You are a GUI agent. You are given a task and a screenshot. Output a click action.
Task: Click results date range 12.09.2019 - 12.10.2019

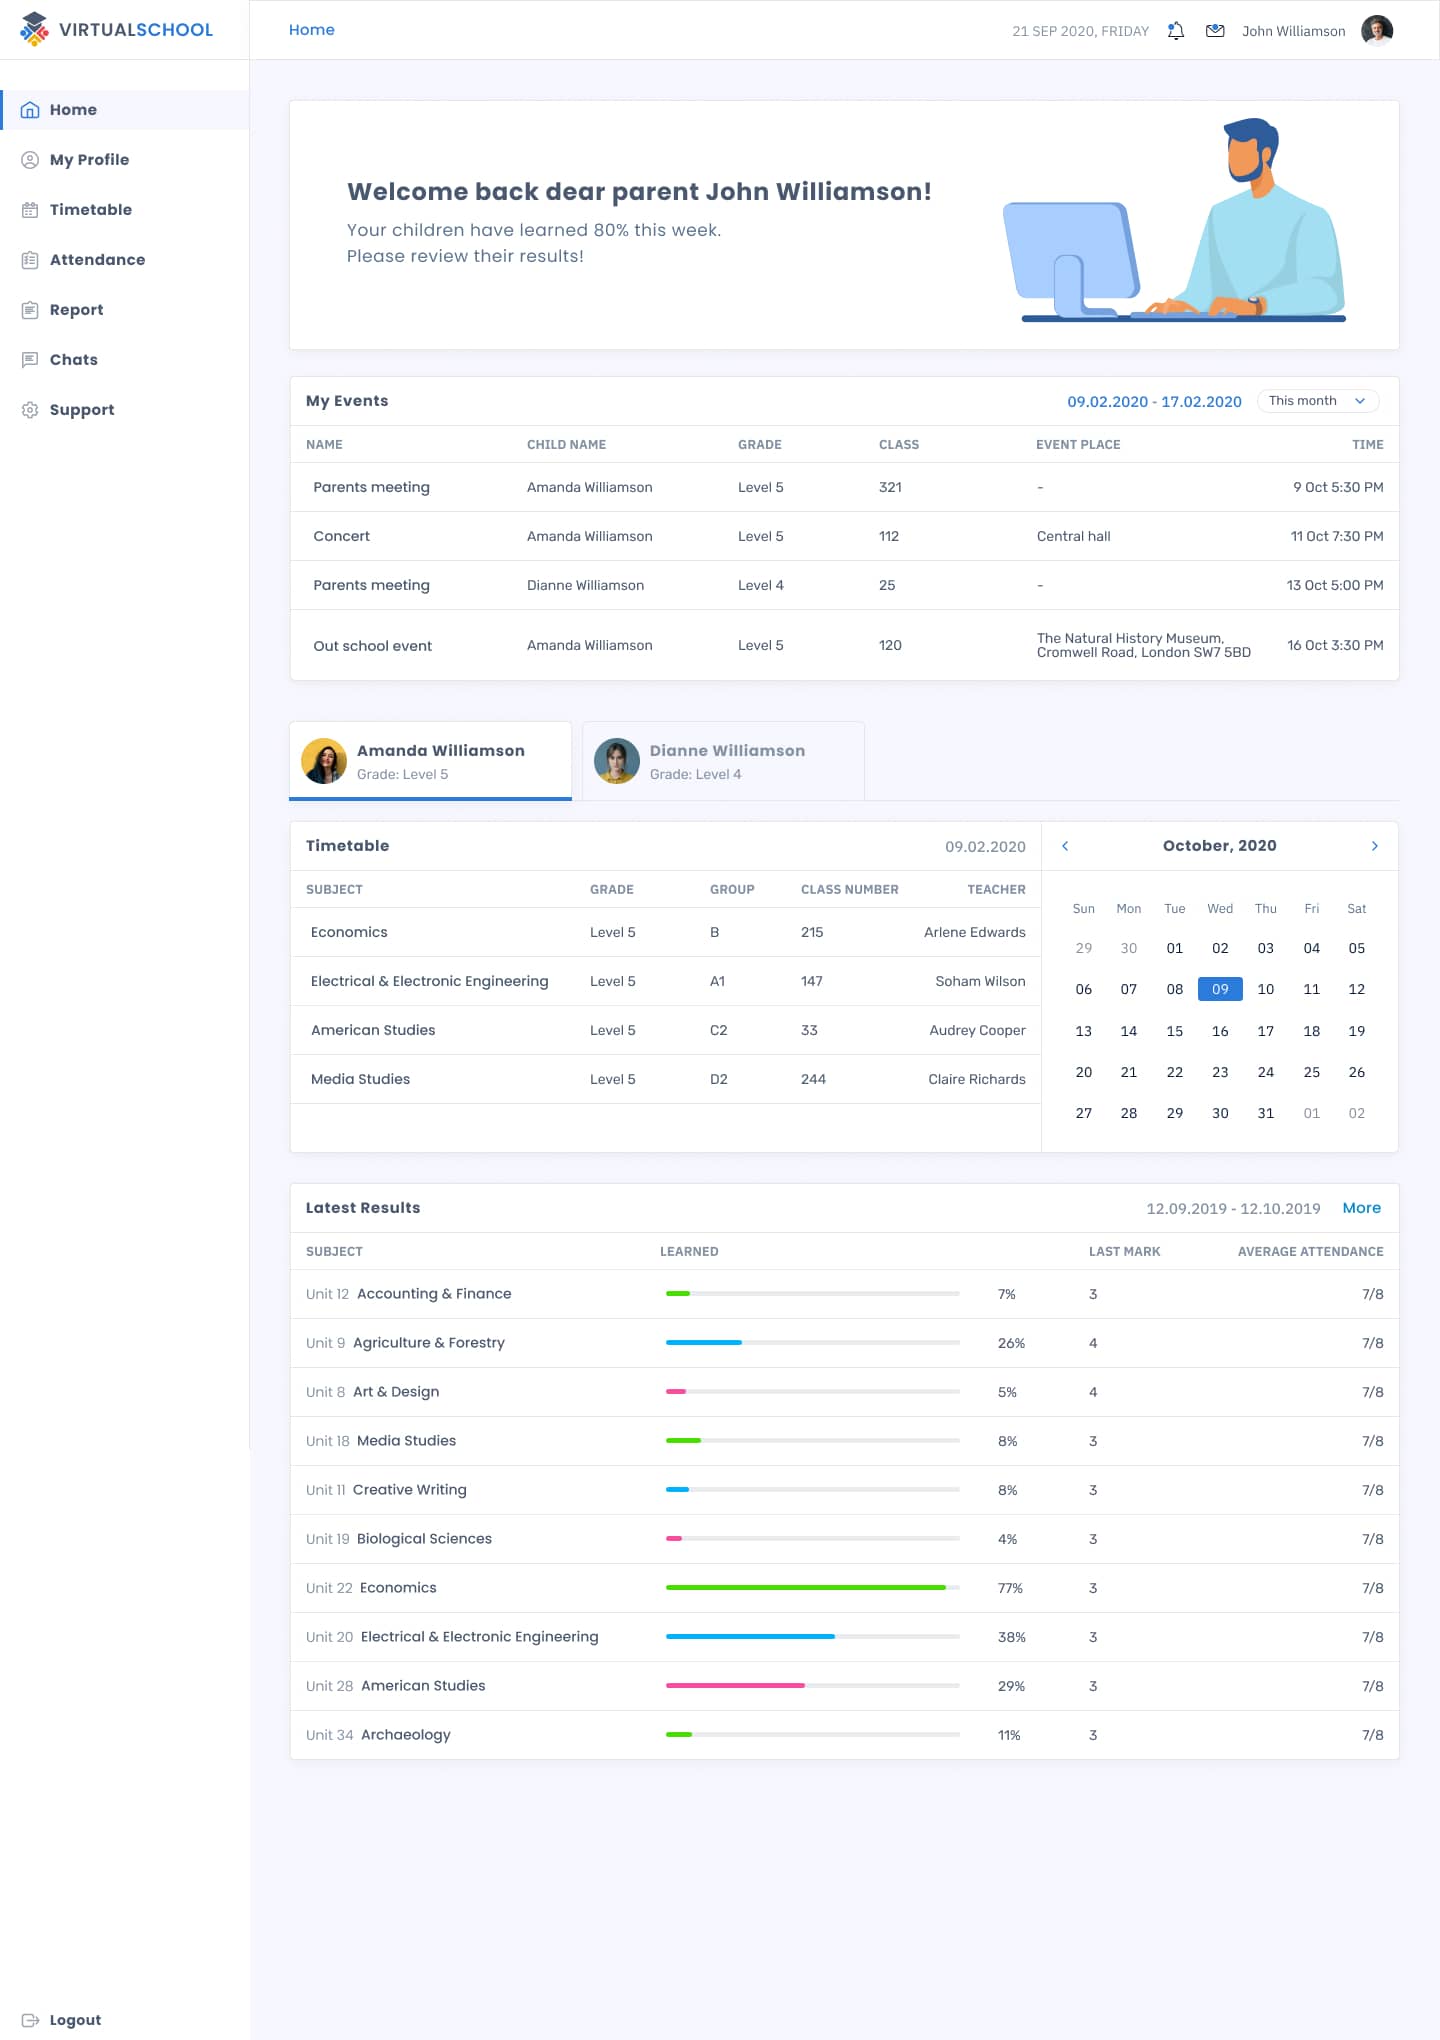click(1233, 1209)
